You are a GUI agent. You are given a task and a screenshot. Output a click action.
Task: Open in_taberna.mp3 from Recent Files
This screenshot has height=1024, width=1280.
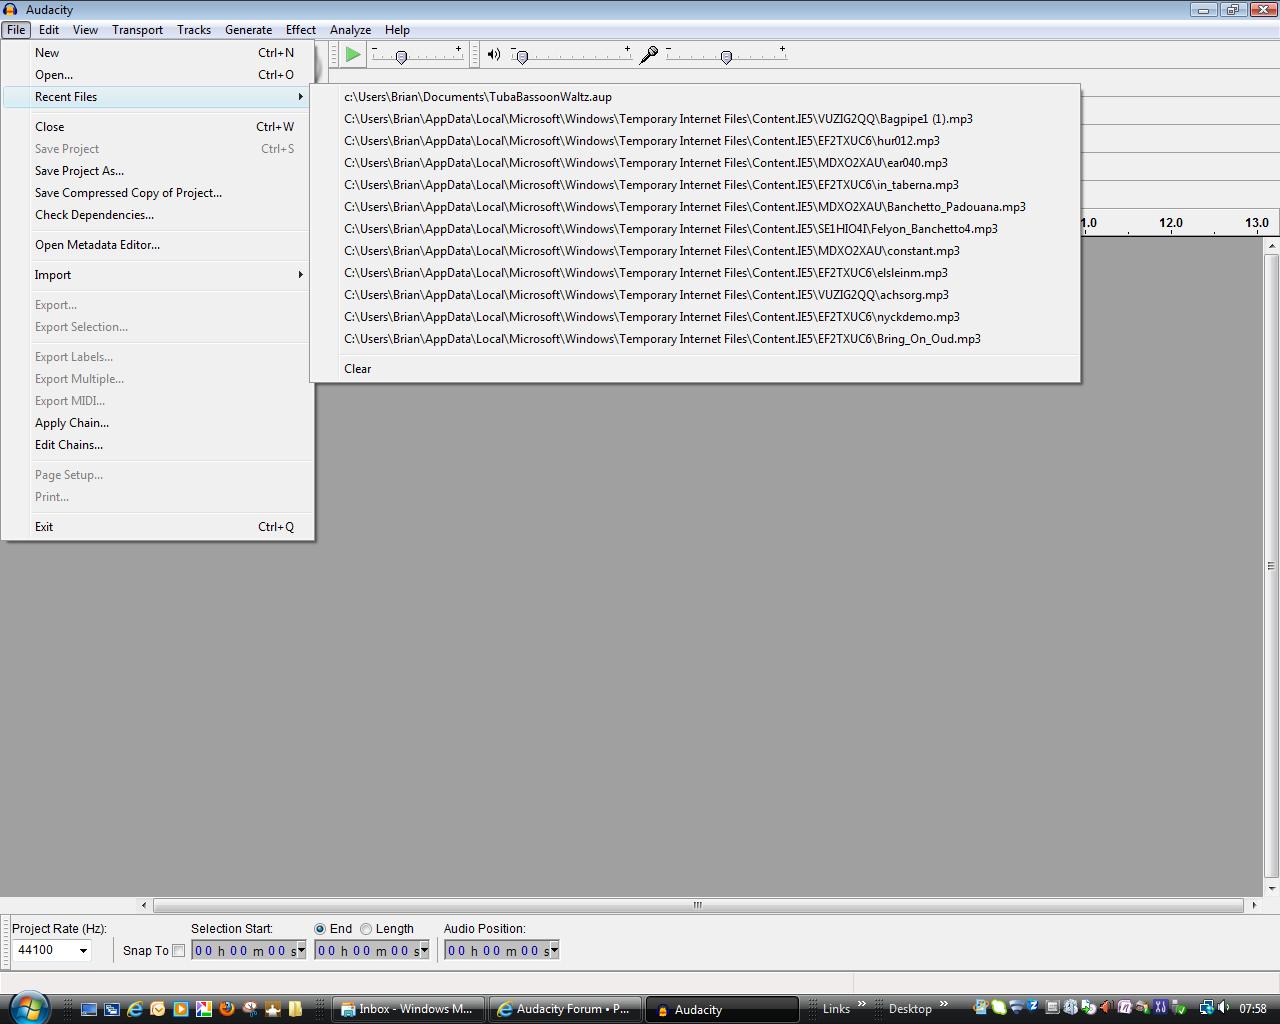tap(650, 185)
